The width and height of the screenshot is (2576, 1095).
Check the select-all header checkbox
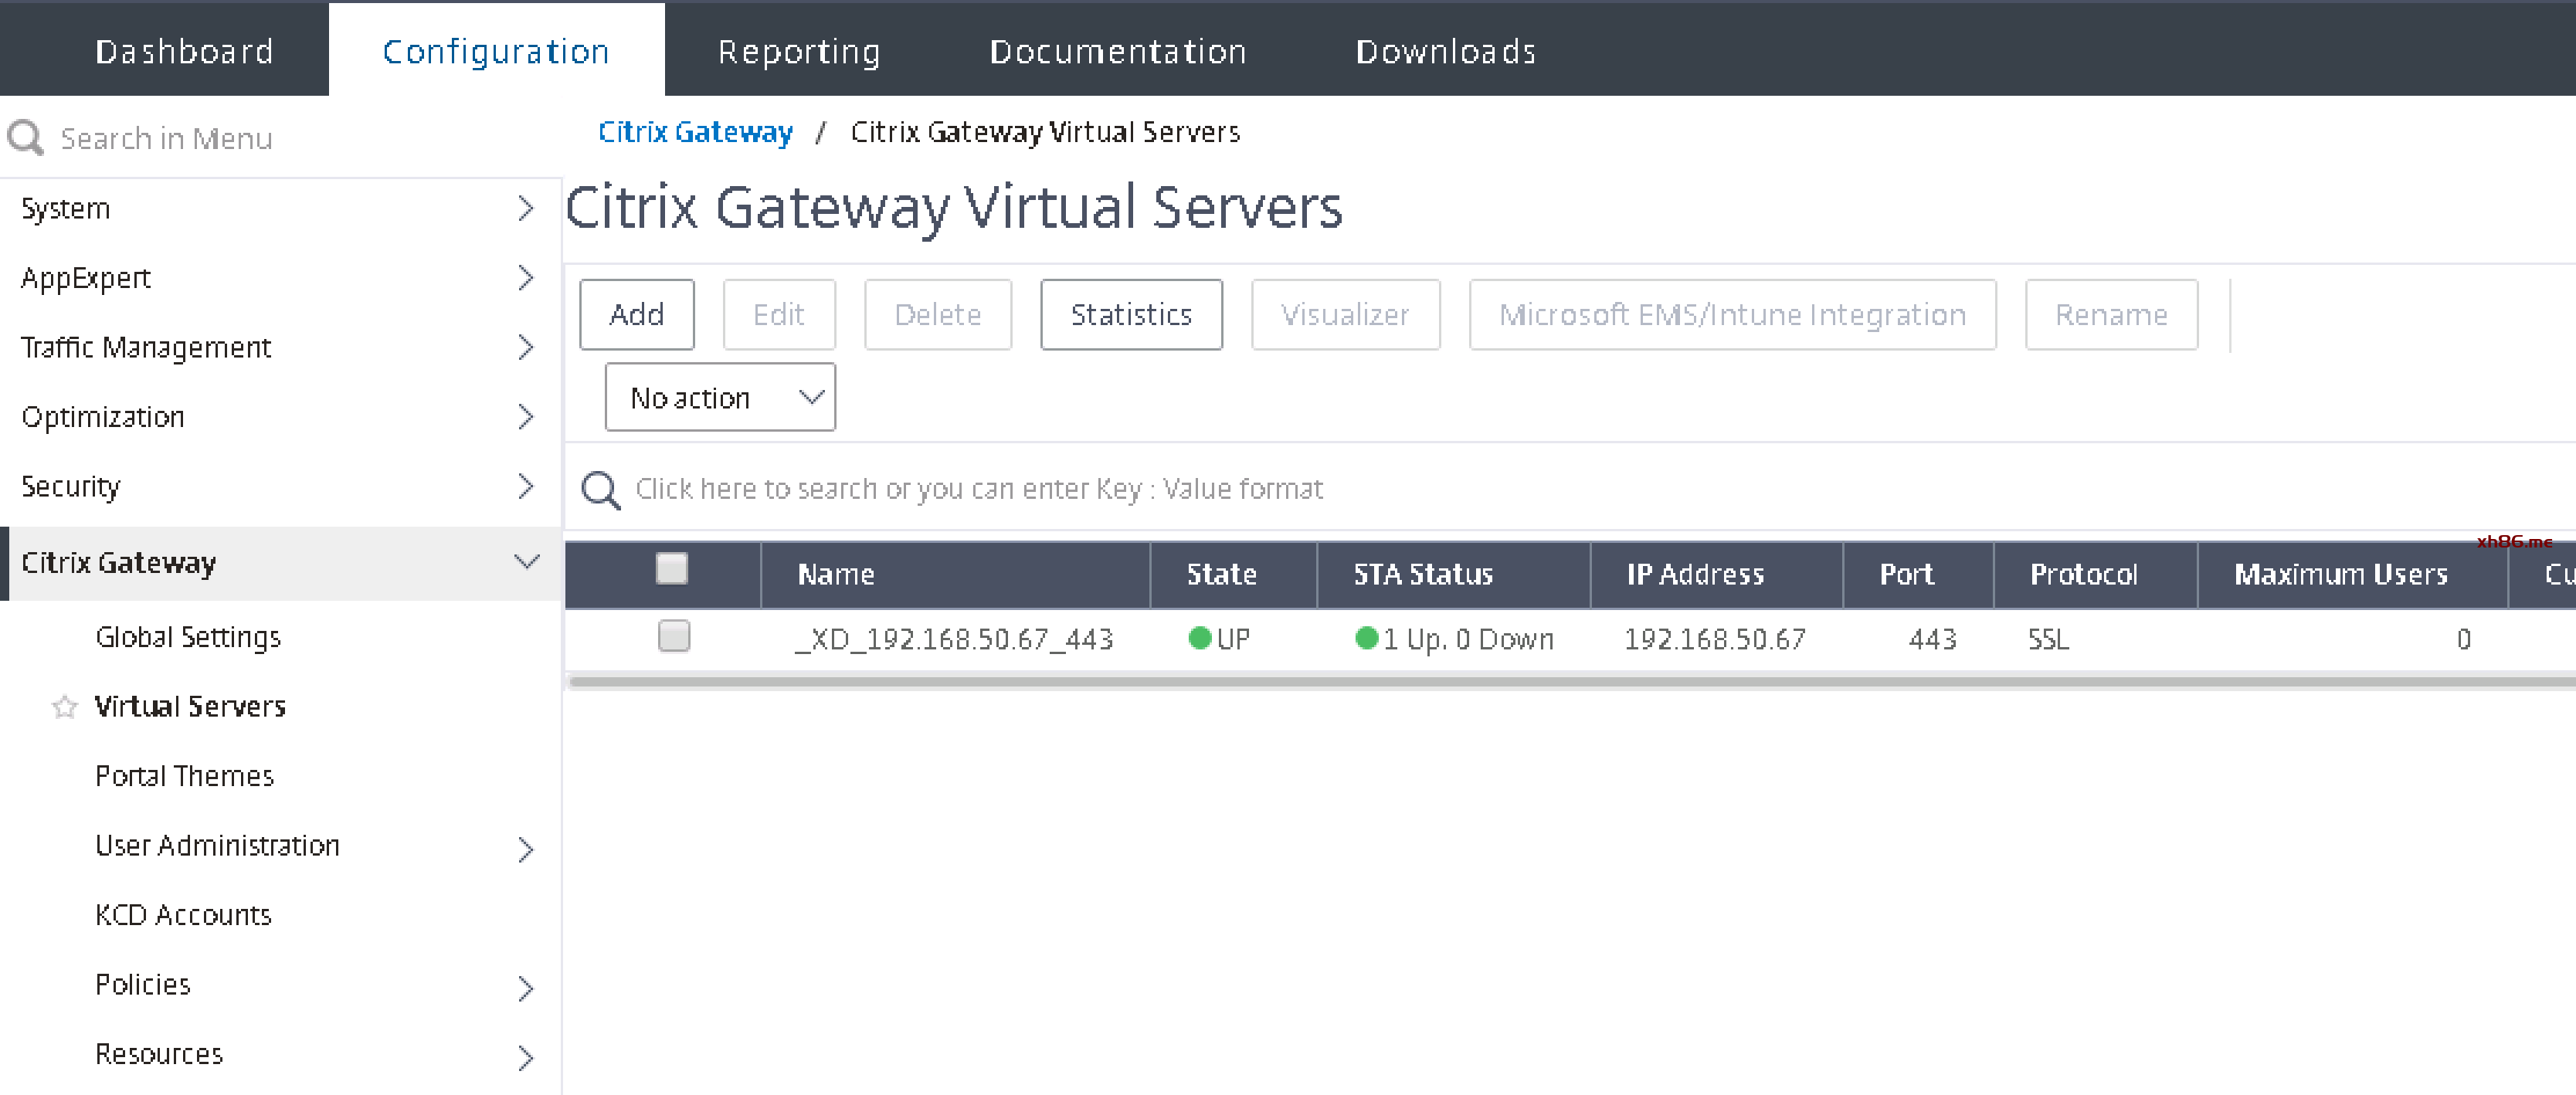(x=672, y=569)
